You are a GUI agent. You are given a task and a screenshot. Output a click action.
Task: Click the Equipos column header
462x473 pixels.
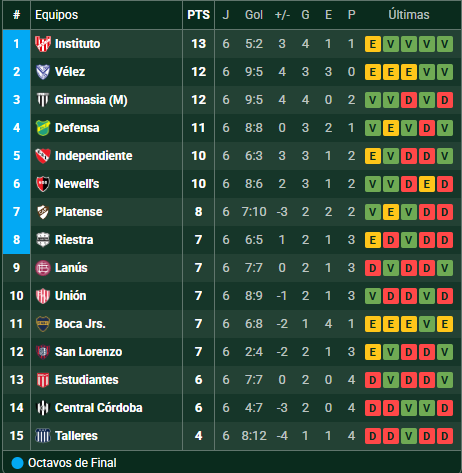pyautogui.click(x=56, y=15)
